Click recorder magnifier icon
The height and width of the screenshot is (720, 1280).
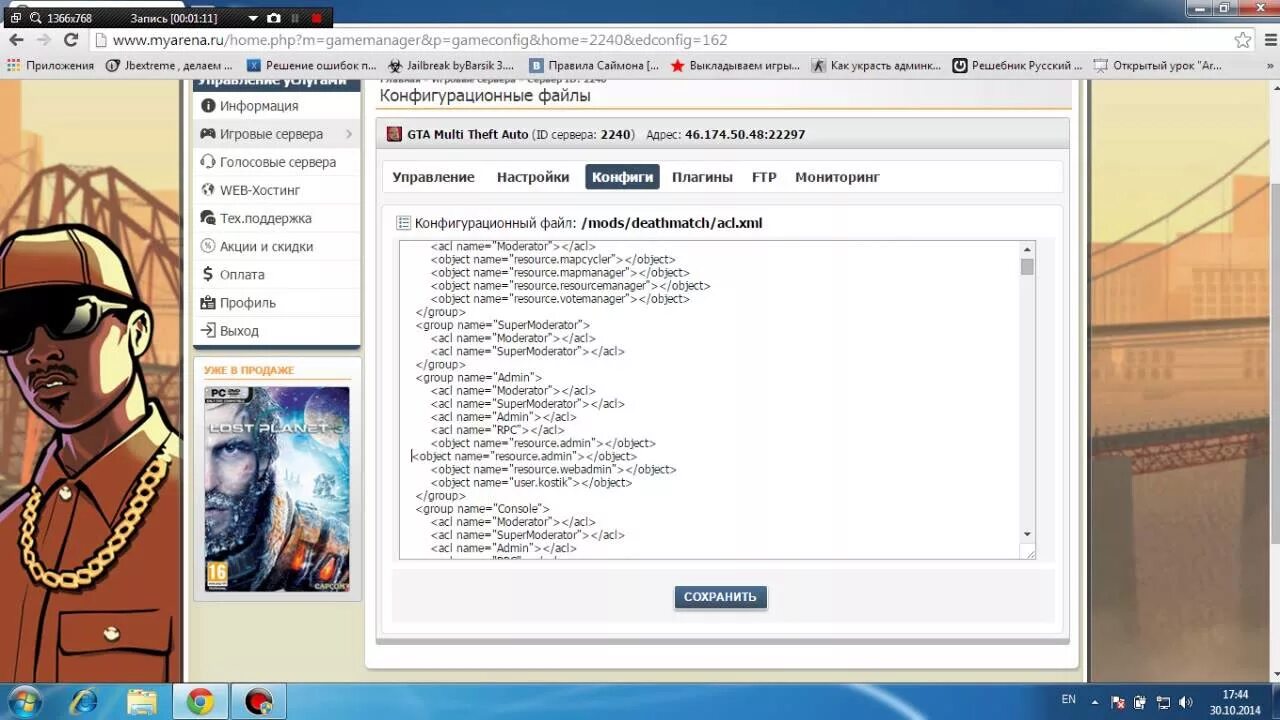pyautogui.click(x=36, y=18)
